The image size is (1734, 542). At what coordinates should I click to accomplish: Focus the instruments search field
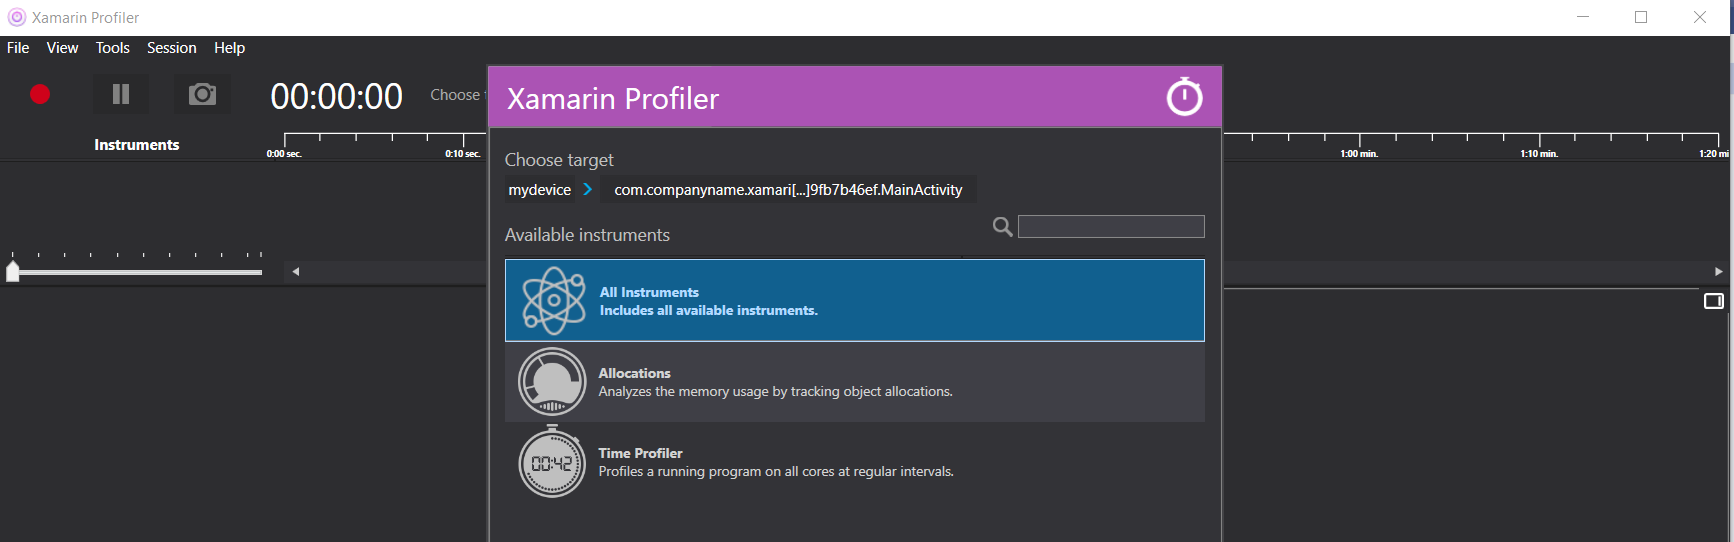[x=1111, y=226]
